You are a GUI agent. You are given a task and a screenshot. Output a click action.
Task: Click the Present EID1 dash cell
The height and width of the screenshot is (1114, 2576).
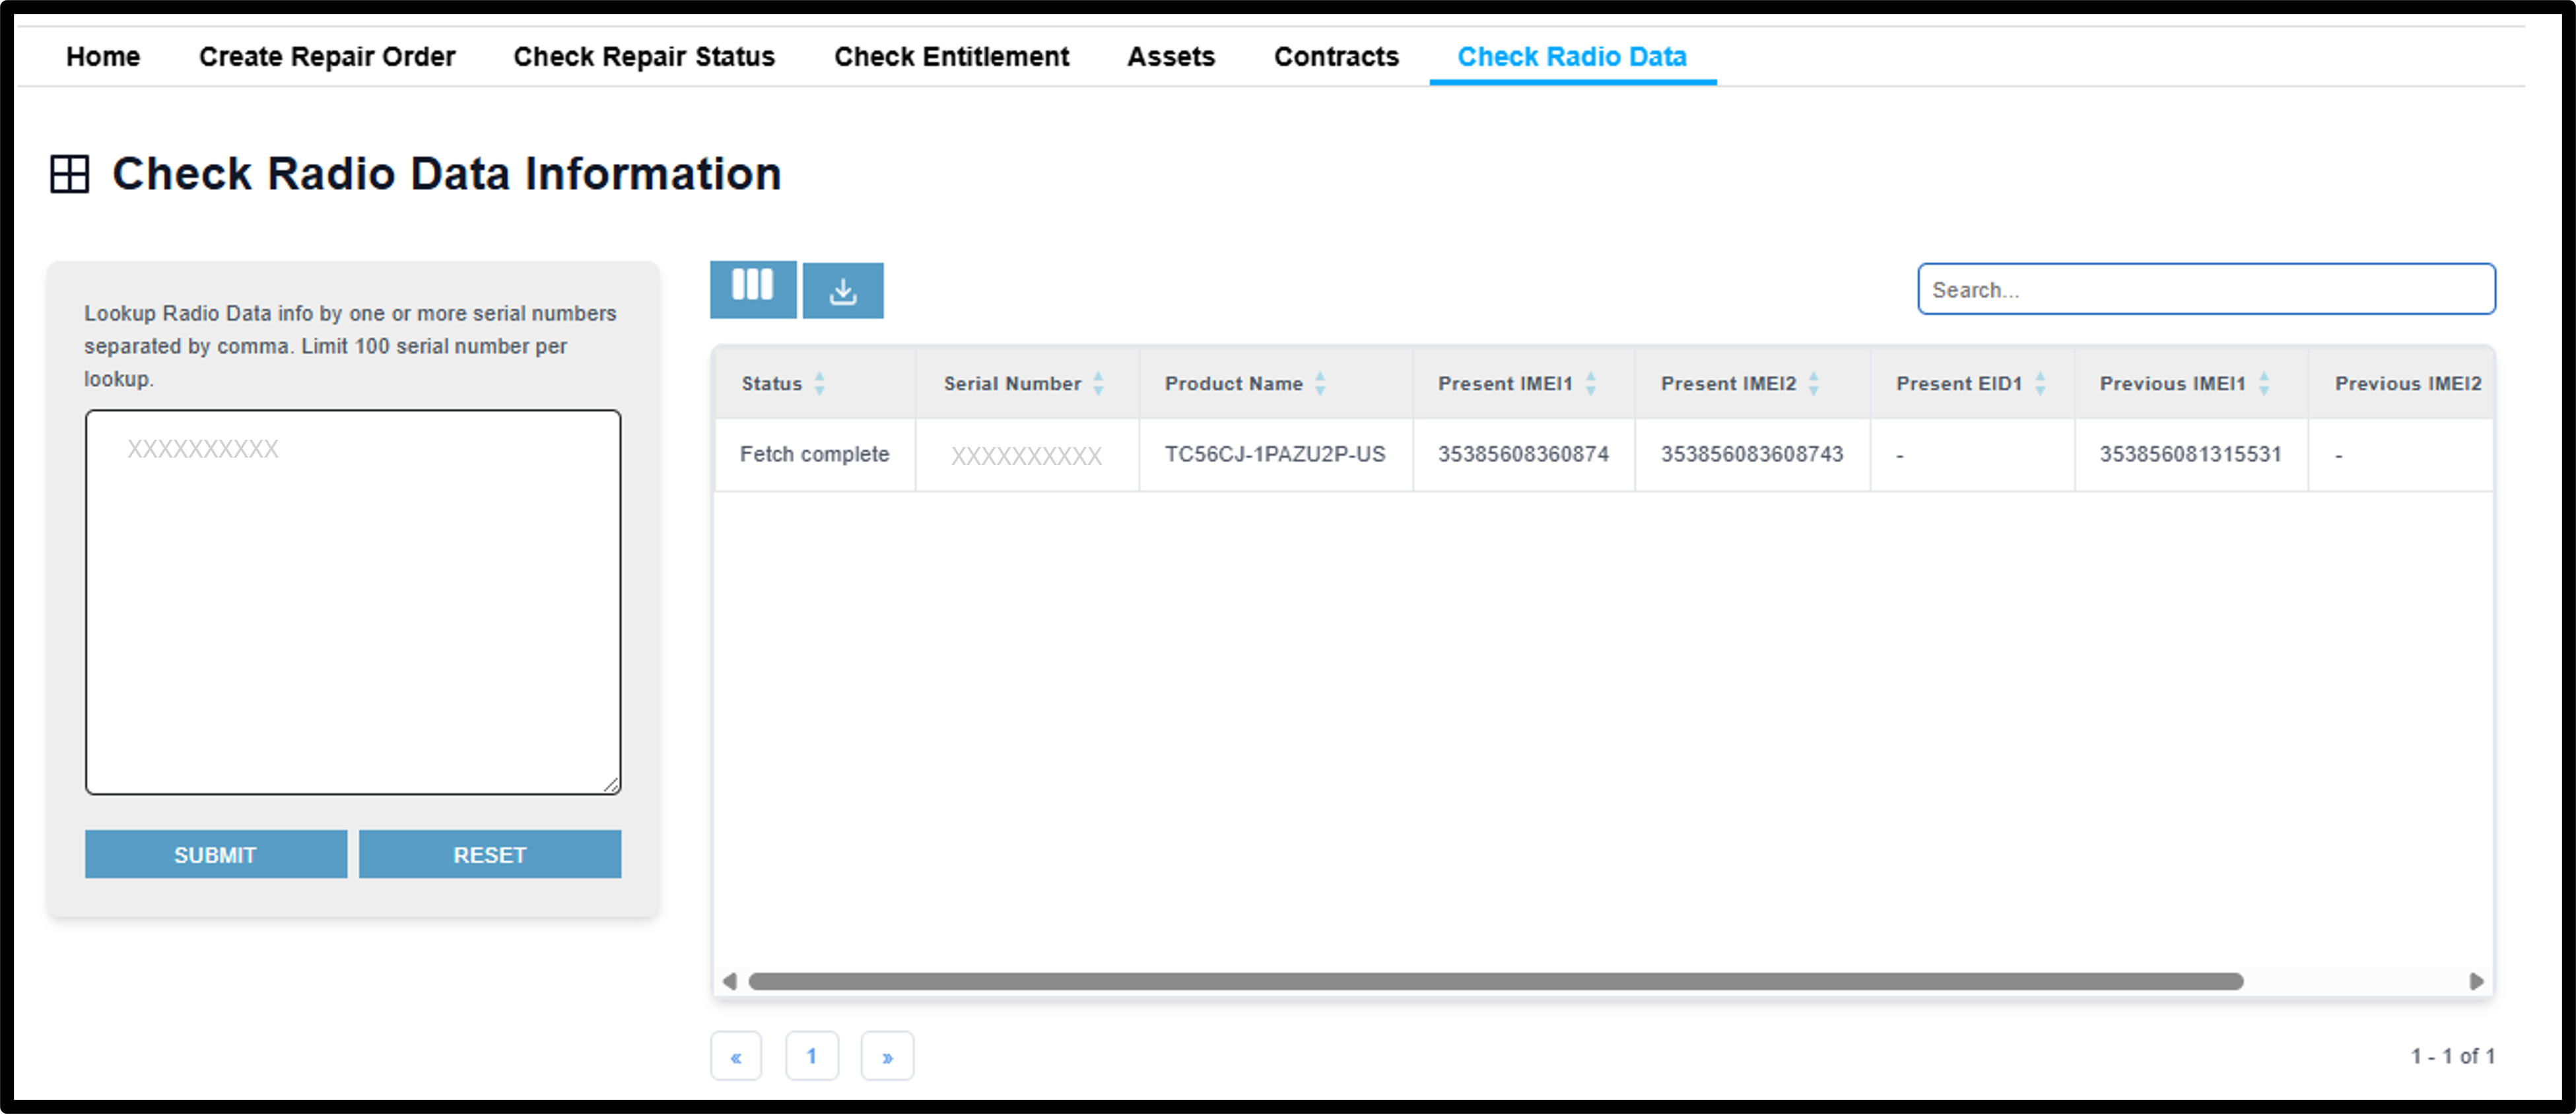point(1972,455)
